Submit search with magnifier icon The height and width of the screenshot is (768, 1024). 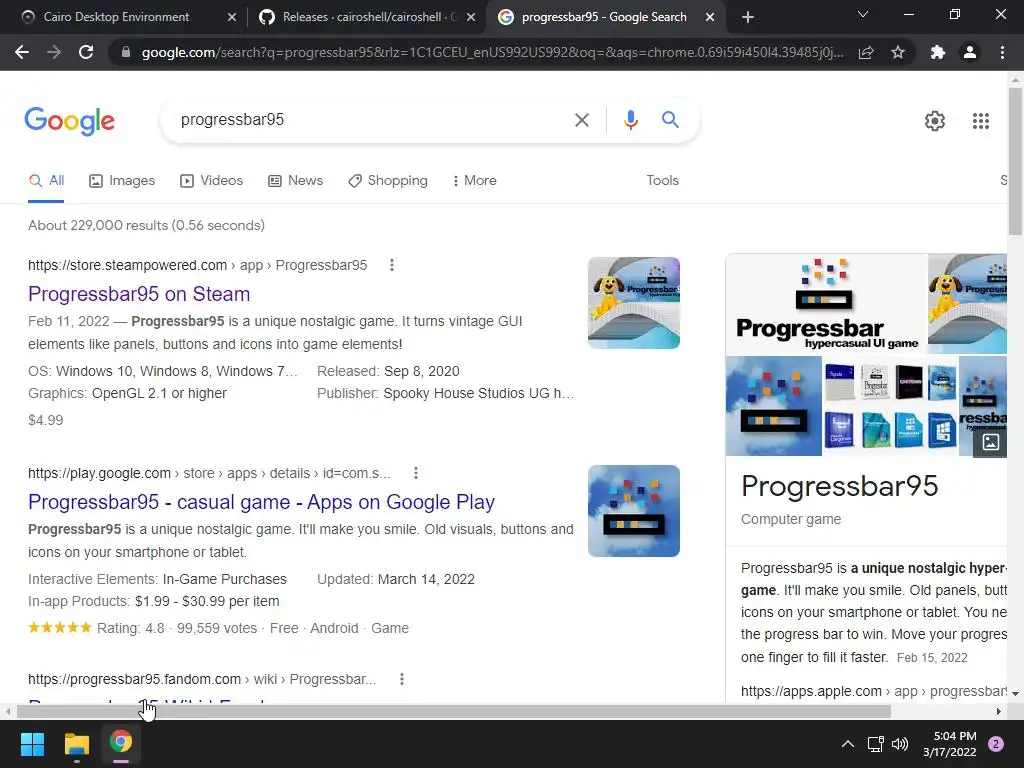[x=670, y=120]
